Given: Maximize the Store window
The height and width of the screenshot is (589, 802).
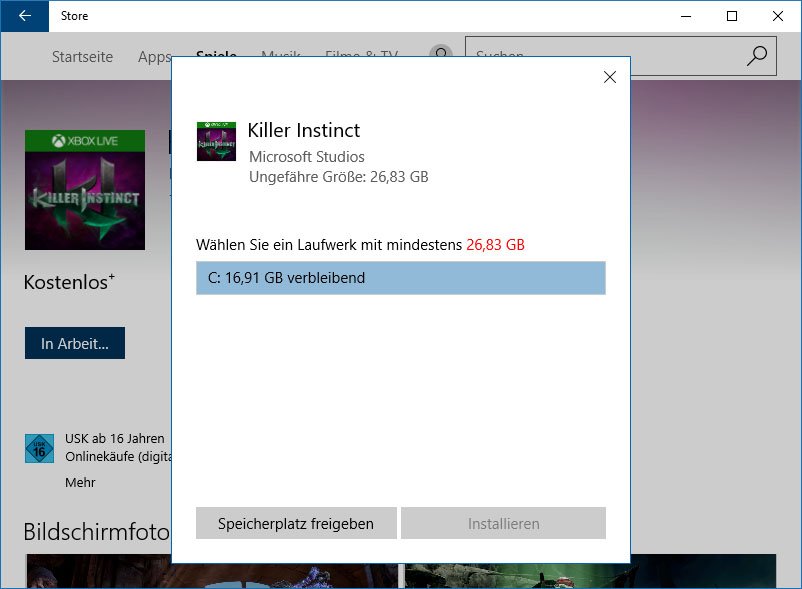Looking at the screenshot, I should pyautogui.click(x=732, y=16).
